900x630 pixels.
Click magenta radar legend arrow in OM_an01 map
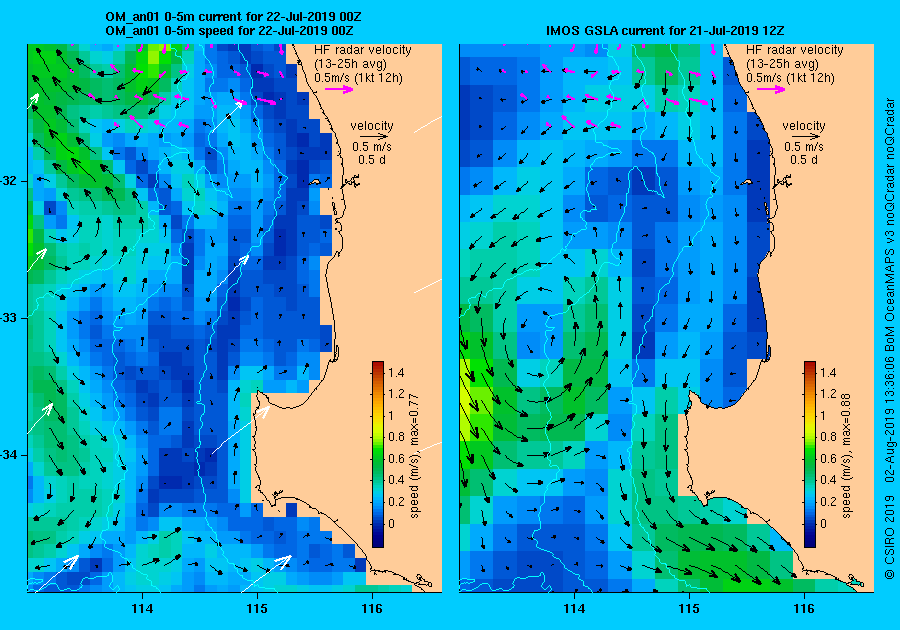click(x=339, y=89)
